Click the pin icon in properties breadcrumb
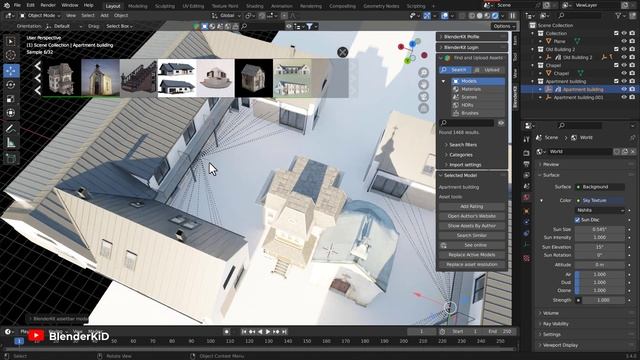The image size is (640, 360). 632,138
